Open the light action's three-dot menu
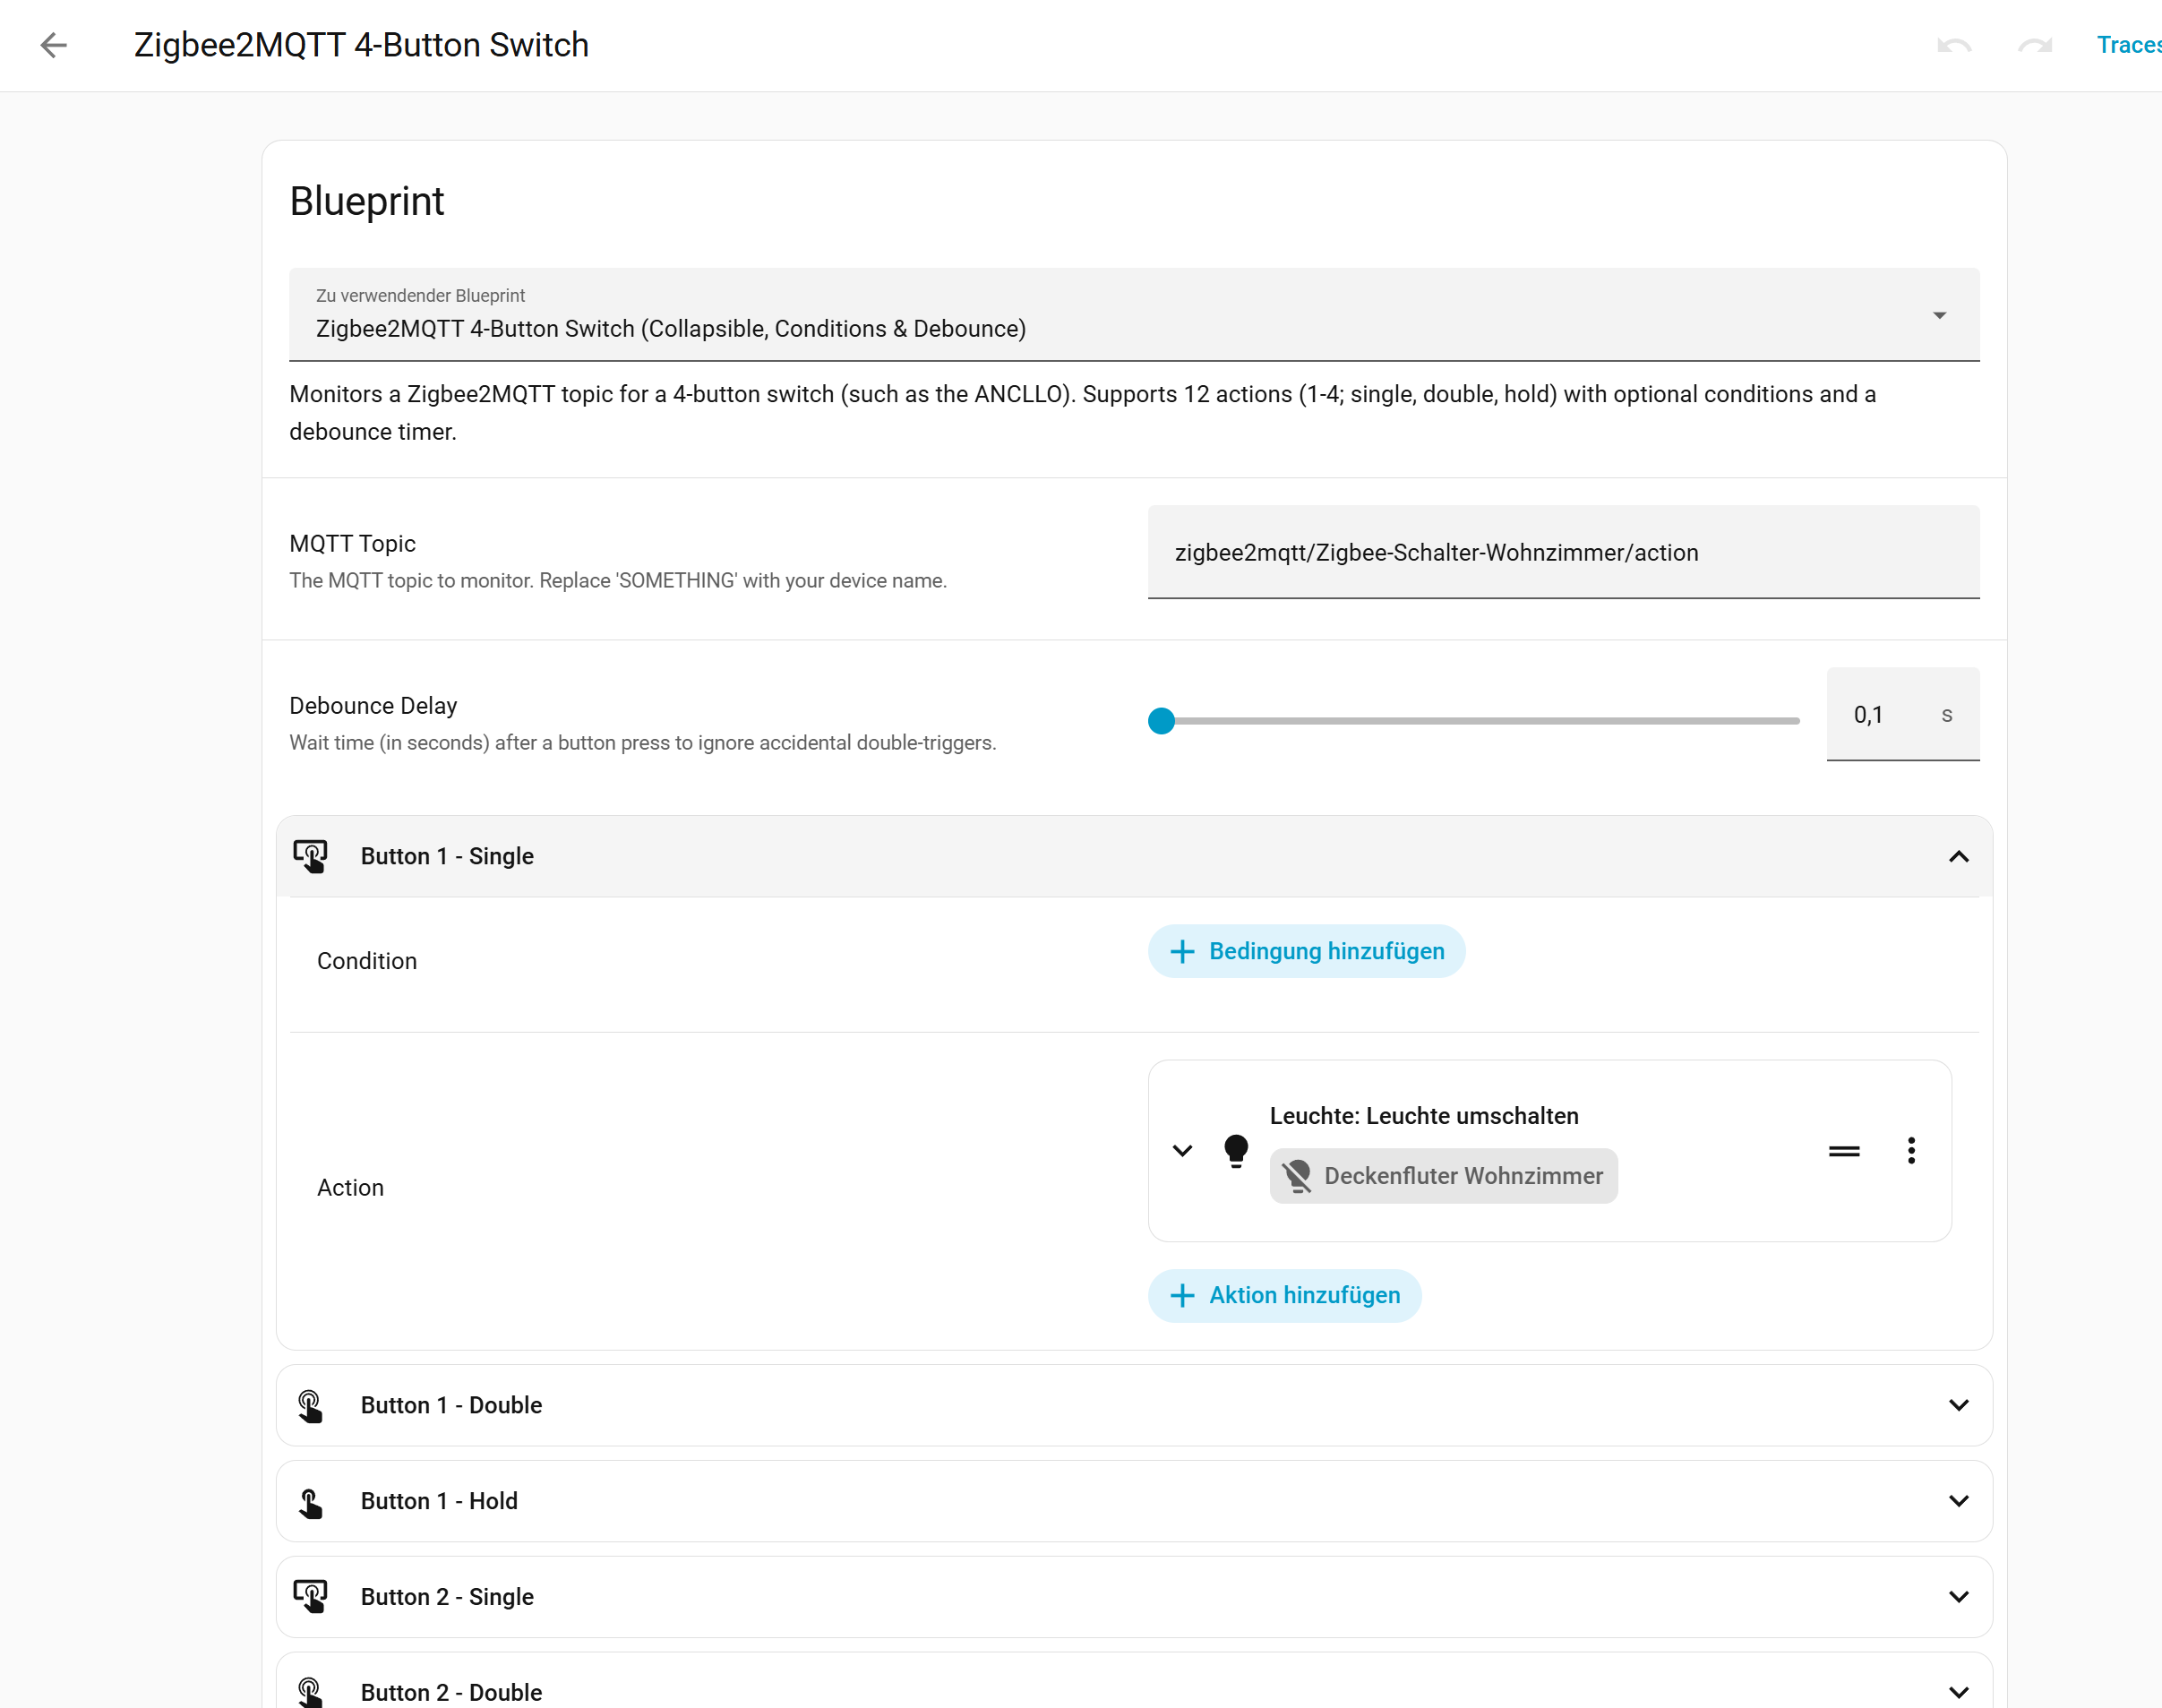 [1911, 1150]
